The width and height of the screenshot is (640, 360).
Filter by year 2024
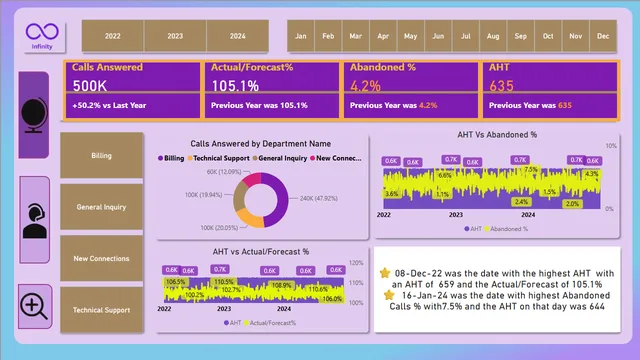tap(238, 36)
